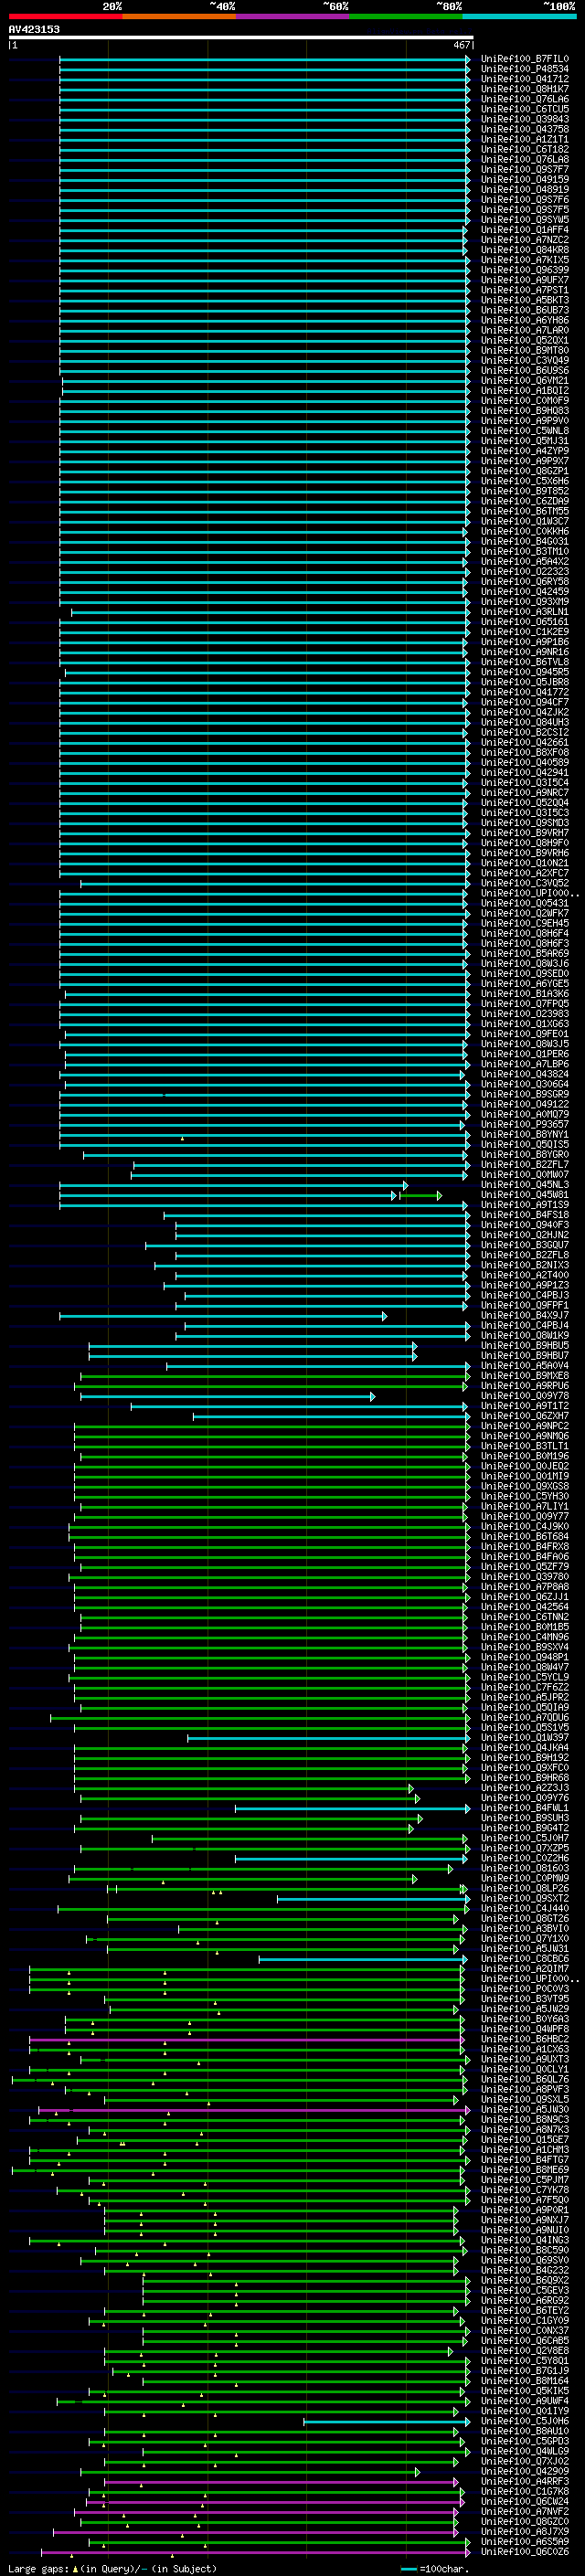This screenshot has height=2576, width=585.
Task: Click the orange ~40% identity legend segment
Action: pos(179,16)
